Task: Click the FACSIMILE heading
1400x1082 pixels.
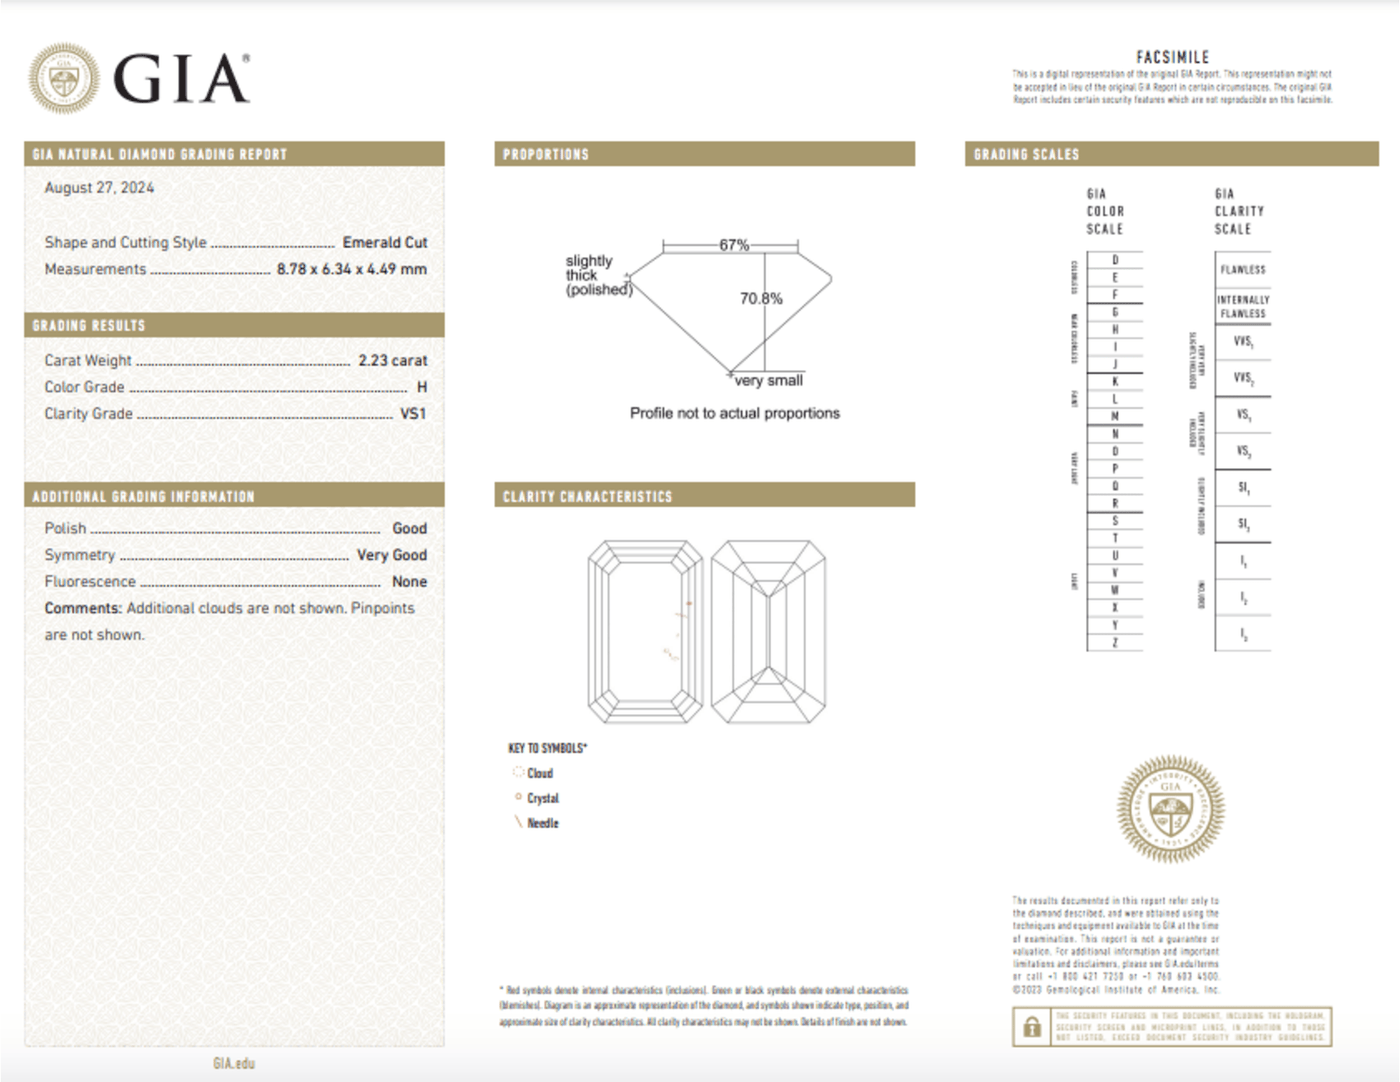Action: point(1172,57)
